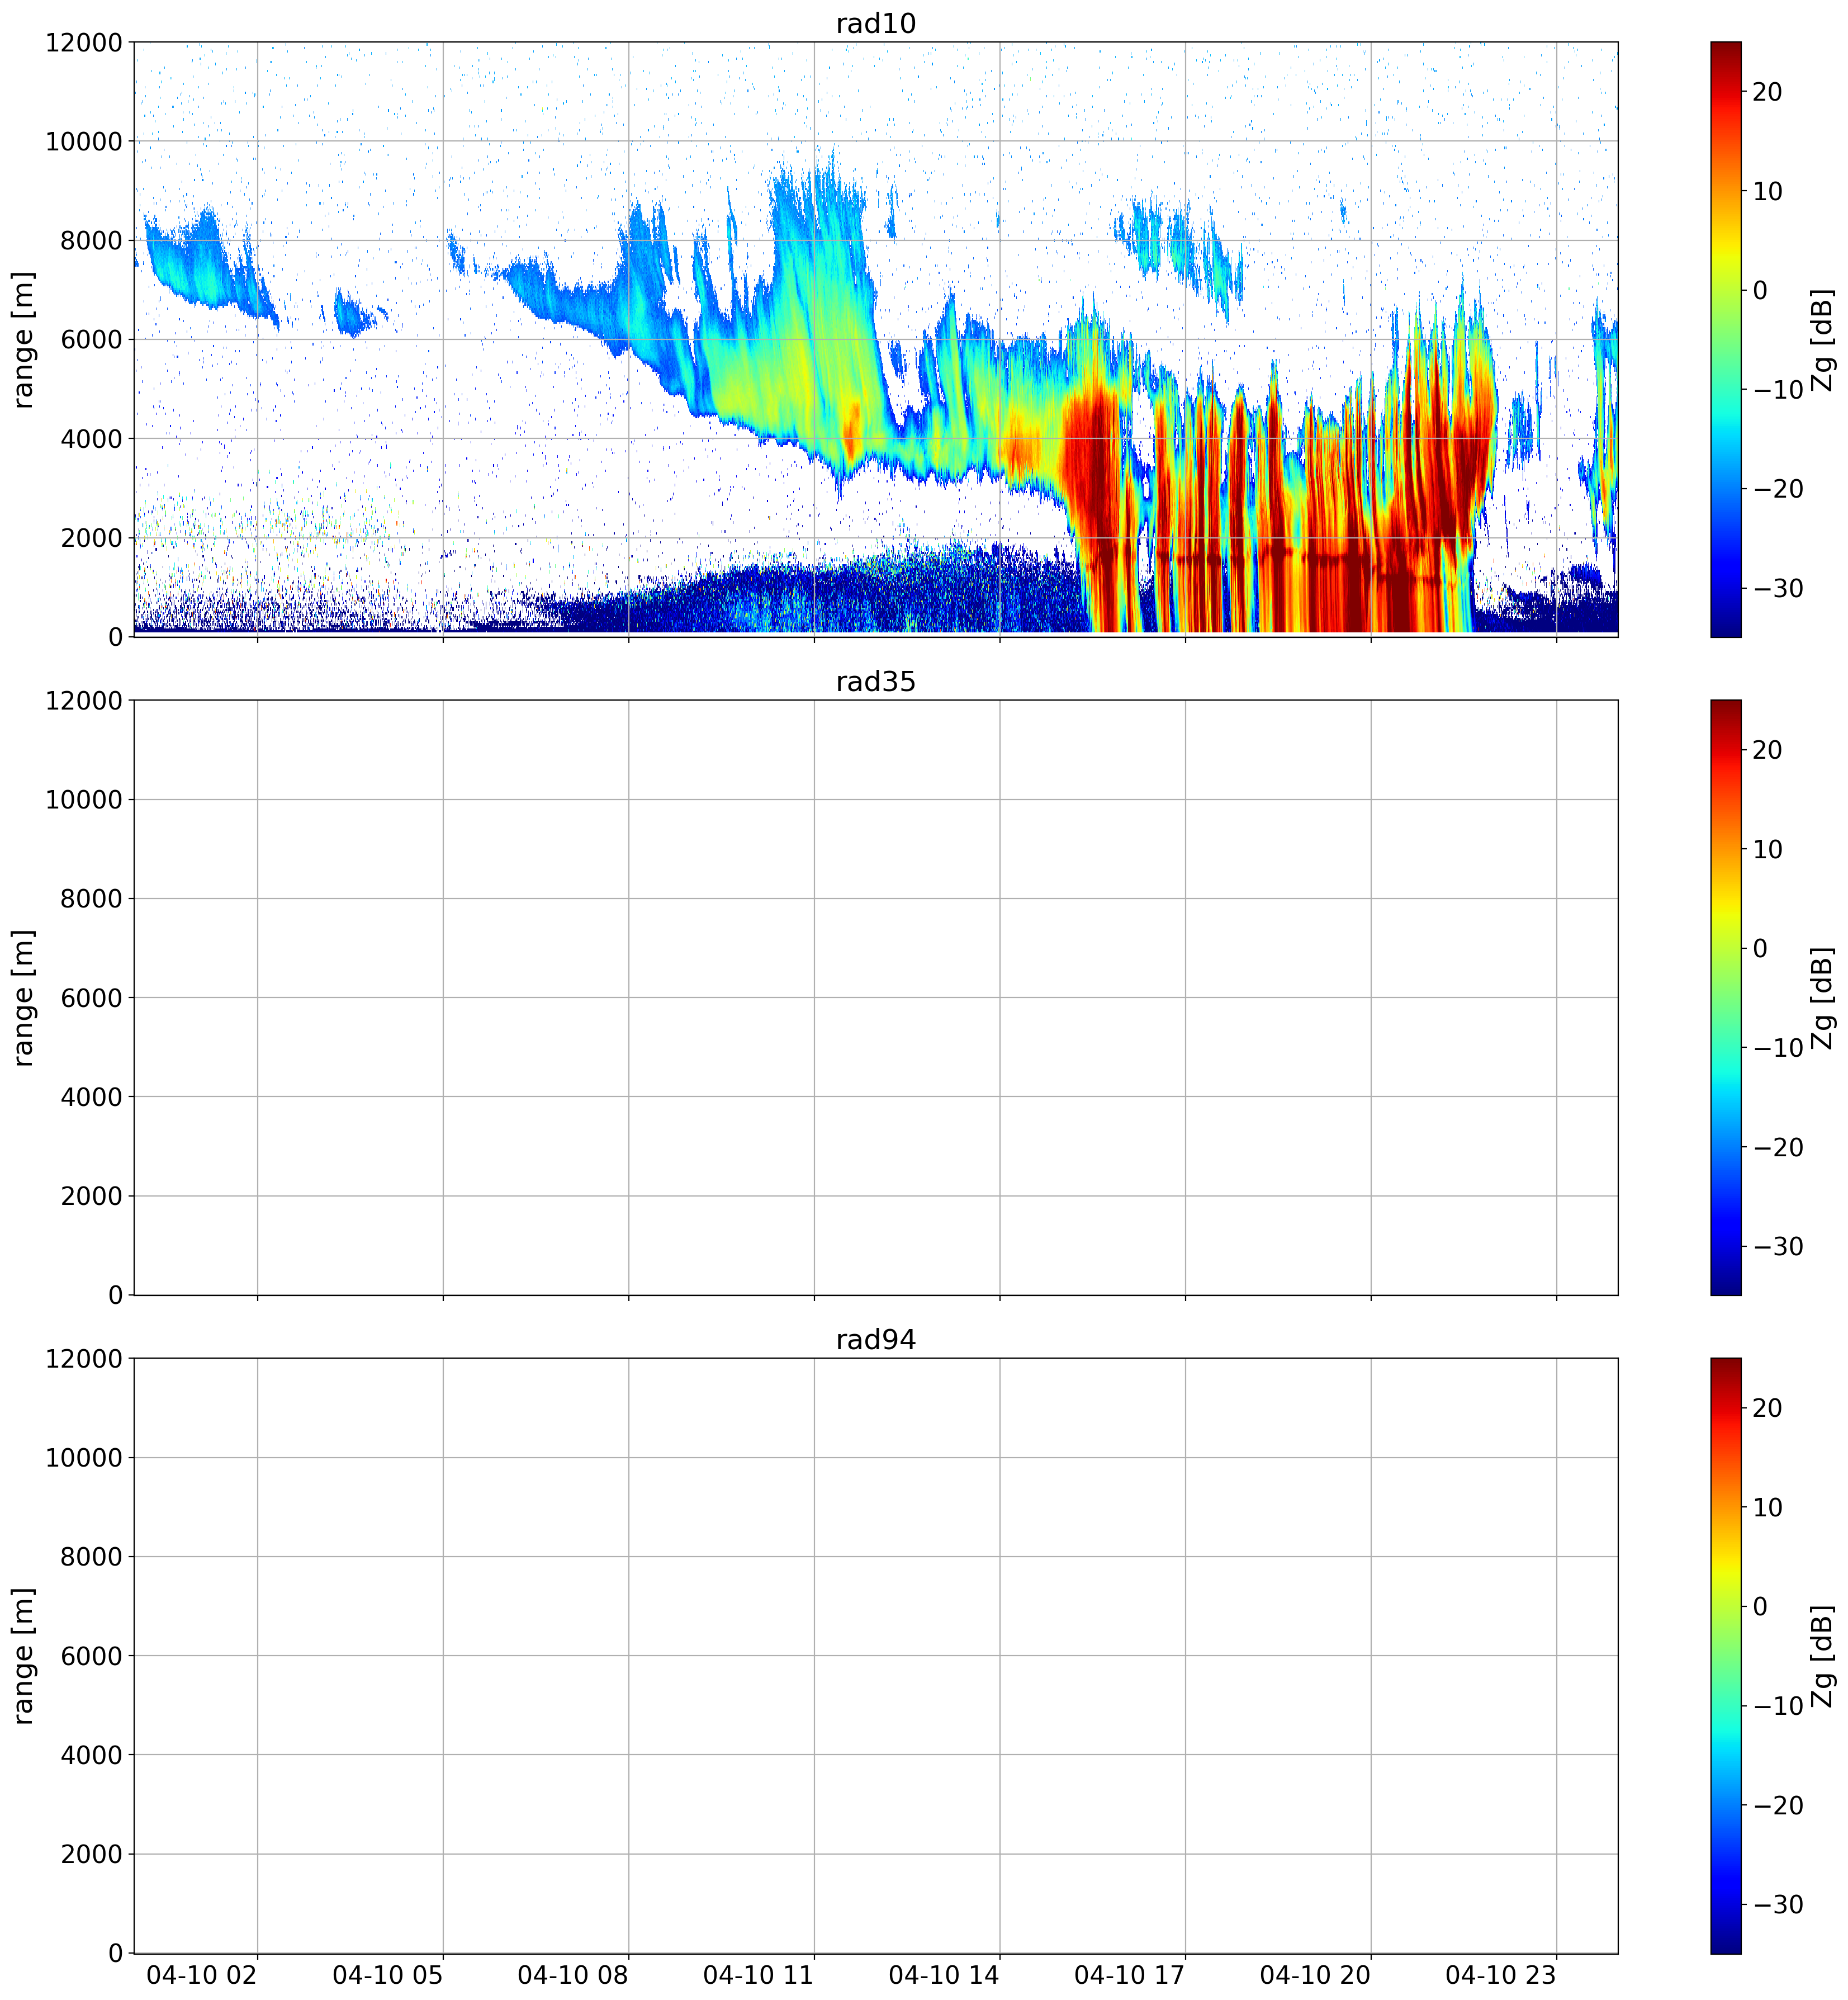The height and width of the screenshot is (2000, 1848).
Task: Click the "range [m]" label of rad35 panel
Action: (23, 997)
